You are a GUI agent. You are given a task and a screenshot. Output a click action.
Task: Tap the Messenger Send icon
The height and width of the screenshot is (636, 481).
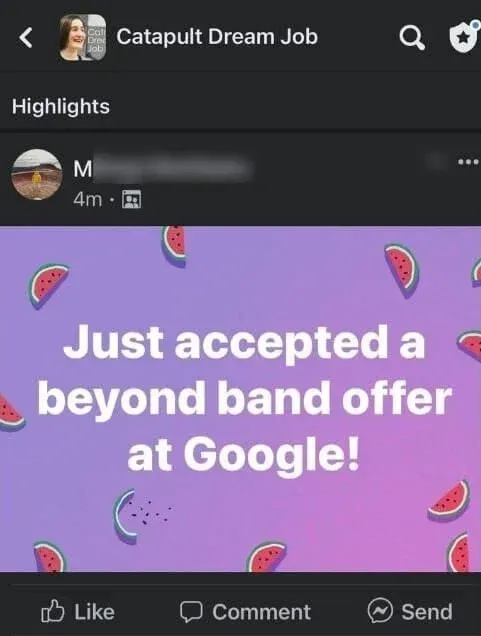380,610
